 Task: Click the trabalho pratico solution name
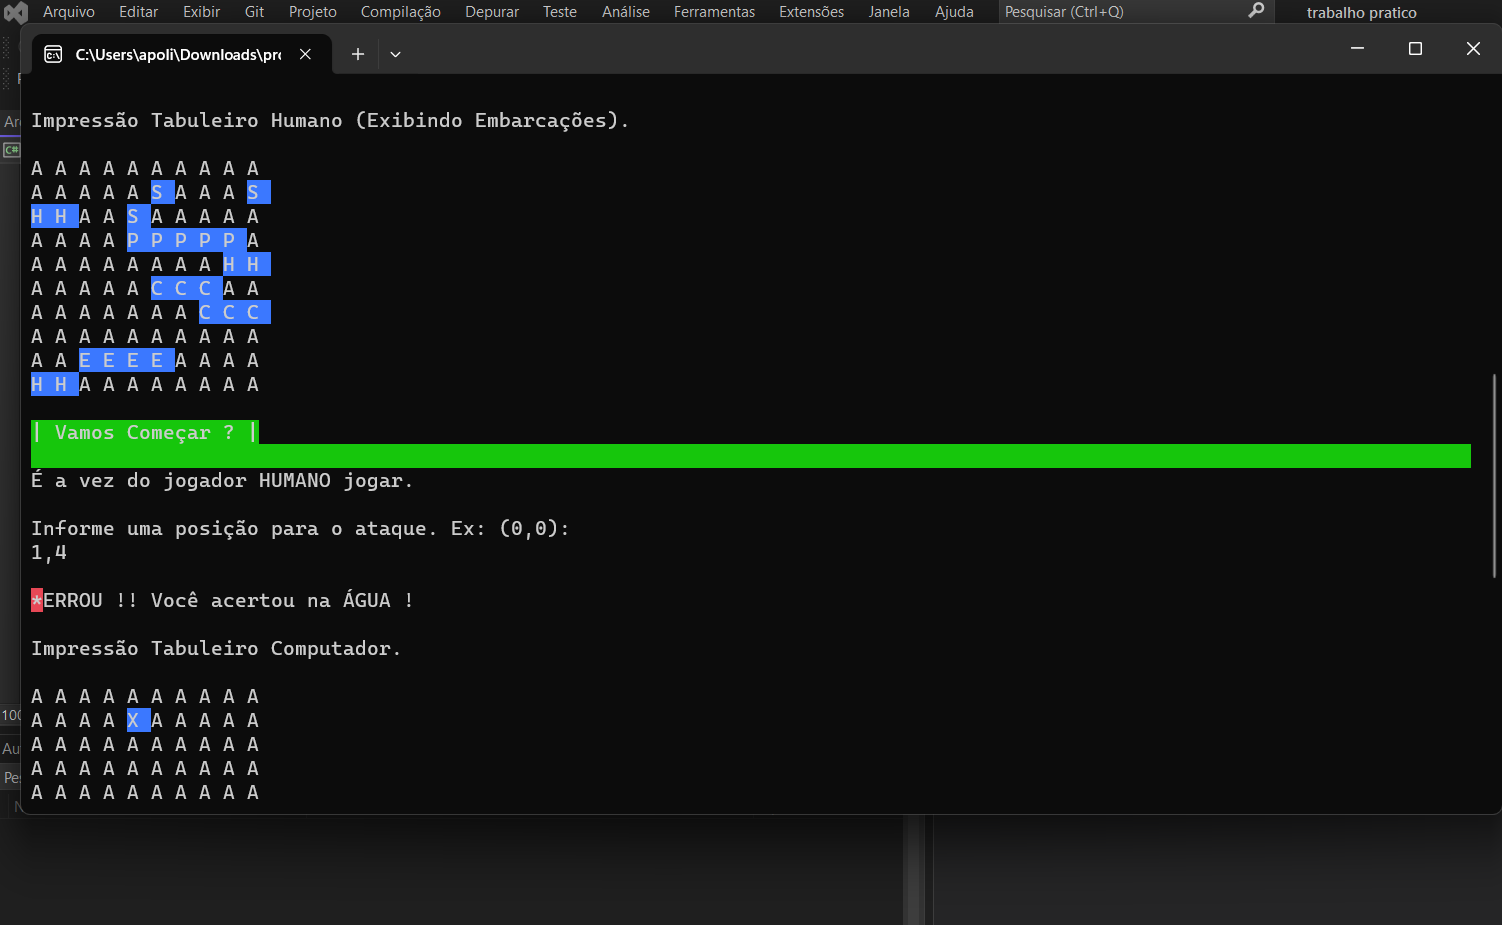click(1361, 13)
